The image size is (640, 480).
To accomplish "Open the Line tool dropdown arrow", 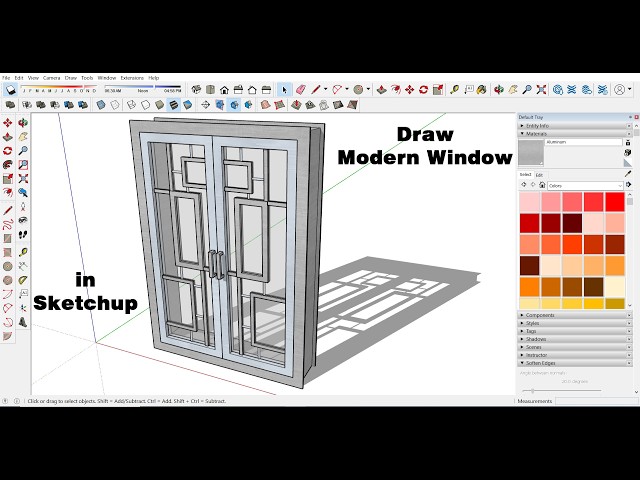I will tap(325, 89).
